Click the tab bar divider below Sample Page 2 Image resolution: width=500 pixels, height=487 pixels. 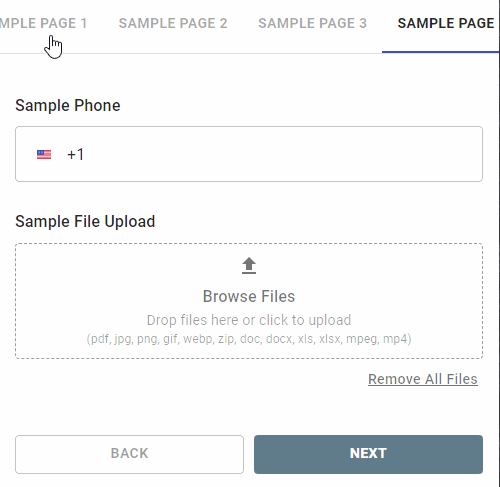173,53
